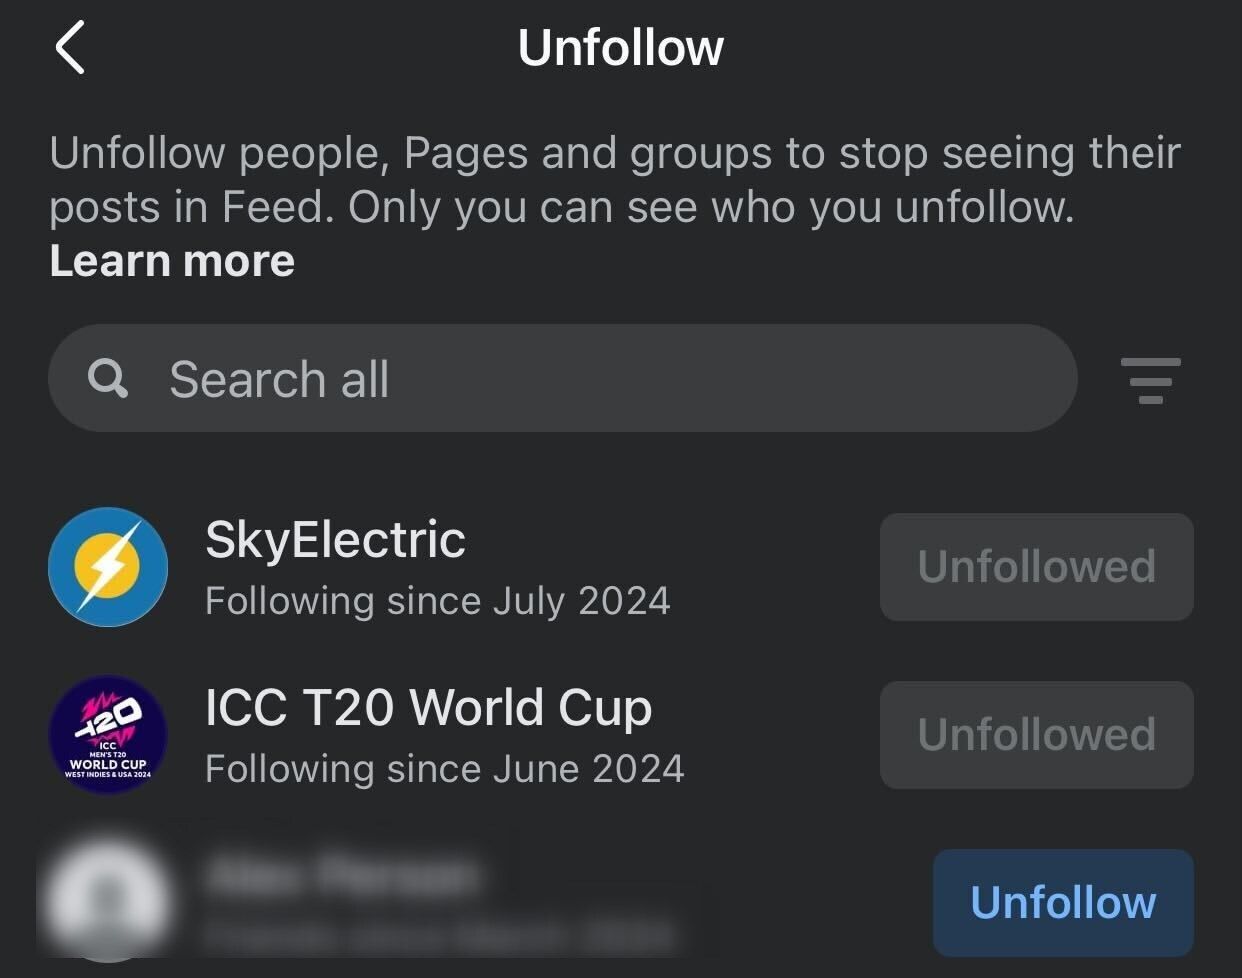Tap the 'Unfollow people, Pages and groups' text

(400, 154)
